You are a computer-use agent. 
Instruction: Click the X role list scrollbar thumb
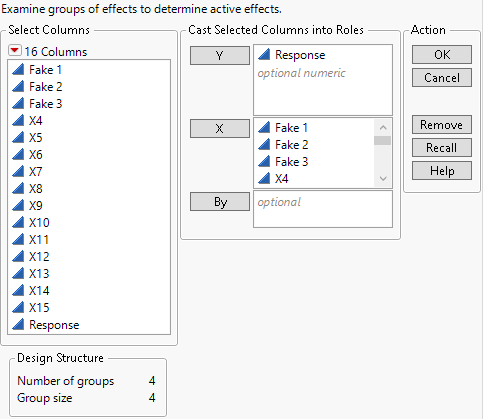tap(383, 140)
